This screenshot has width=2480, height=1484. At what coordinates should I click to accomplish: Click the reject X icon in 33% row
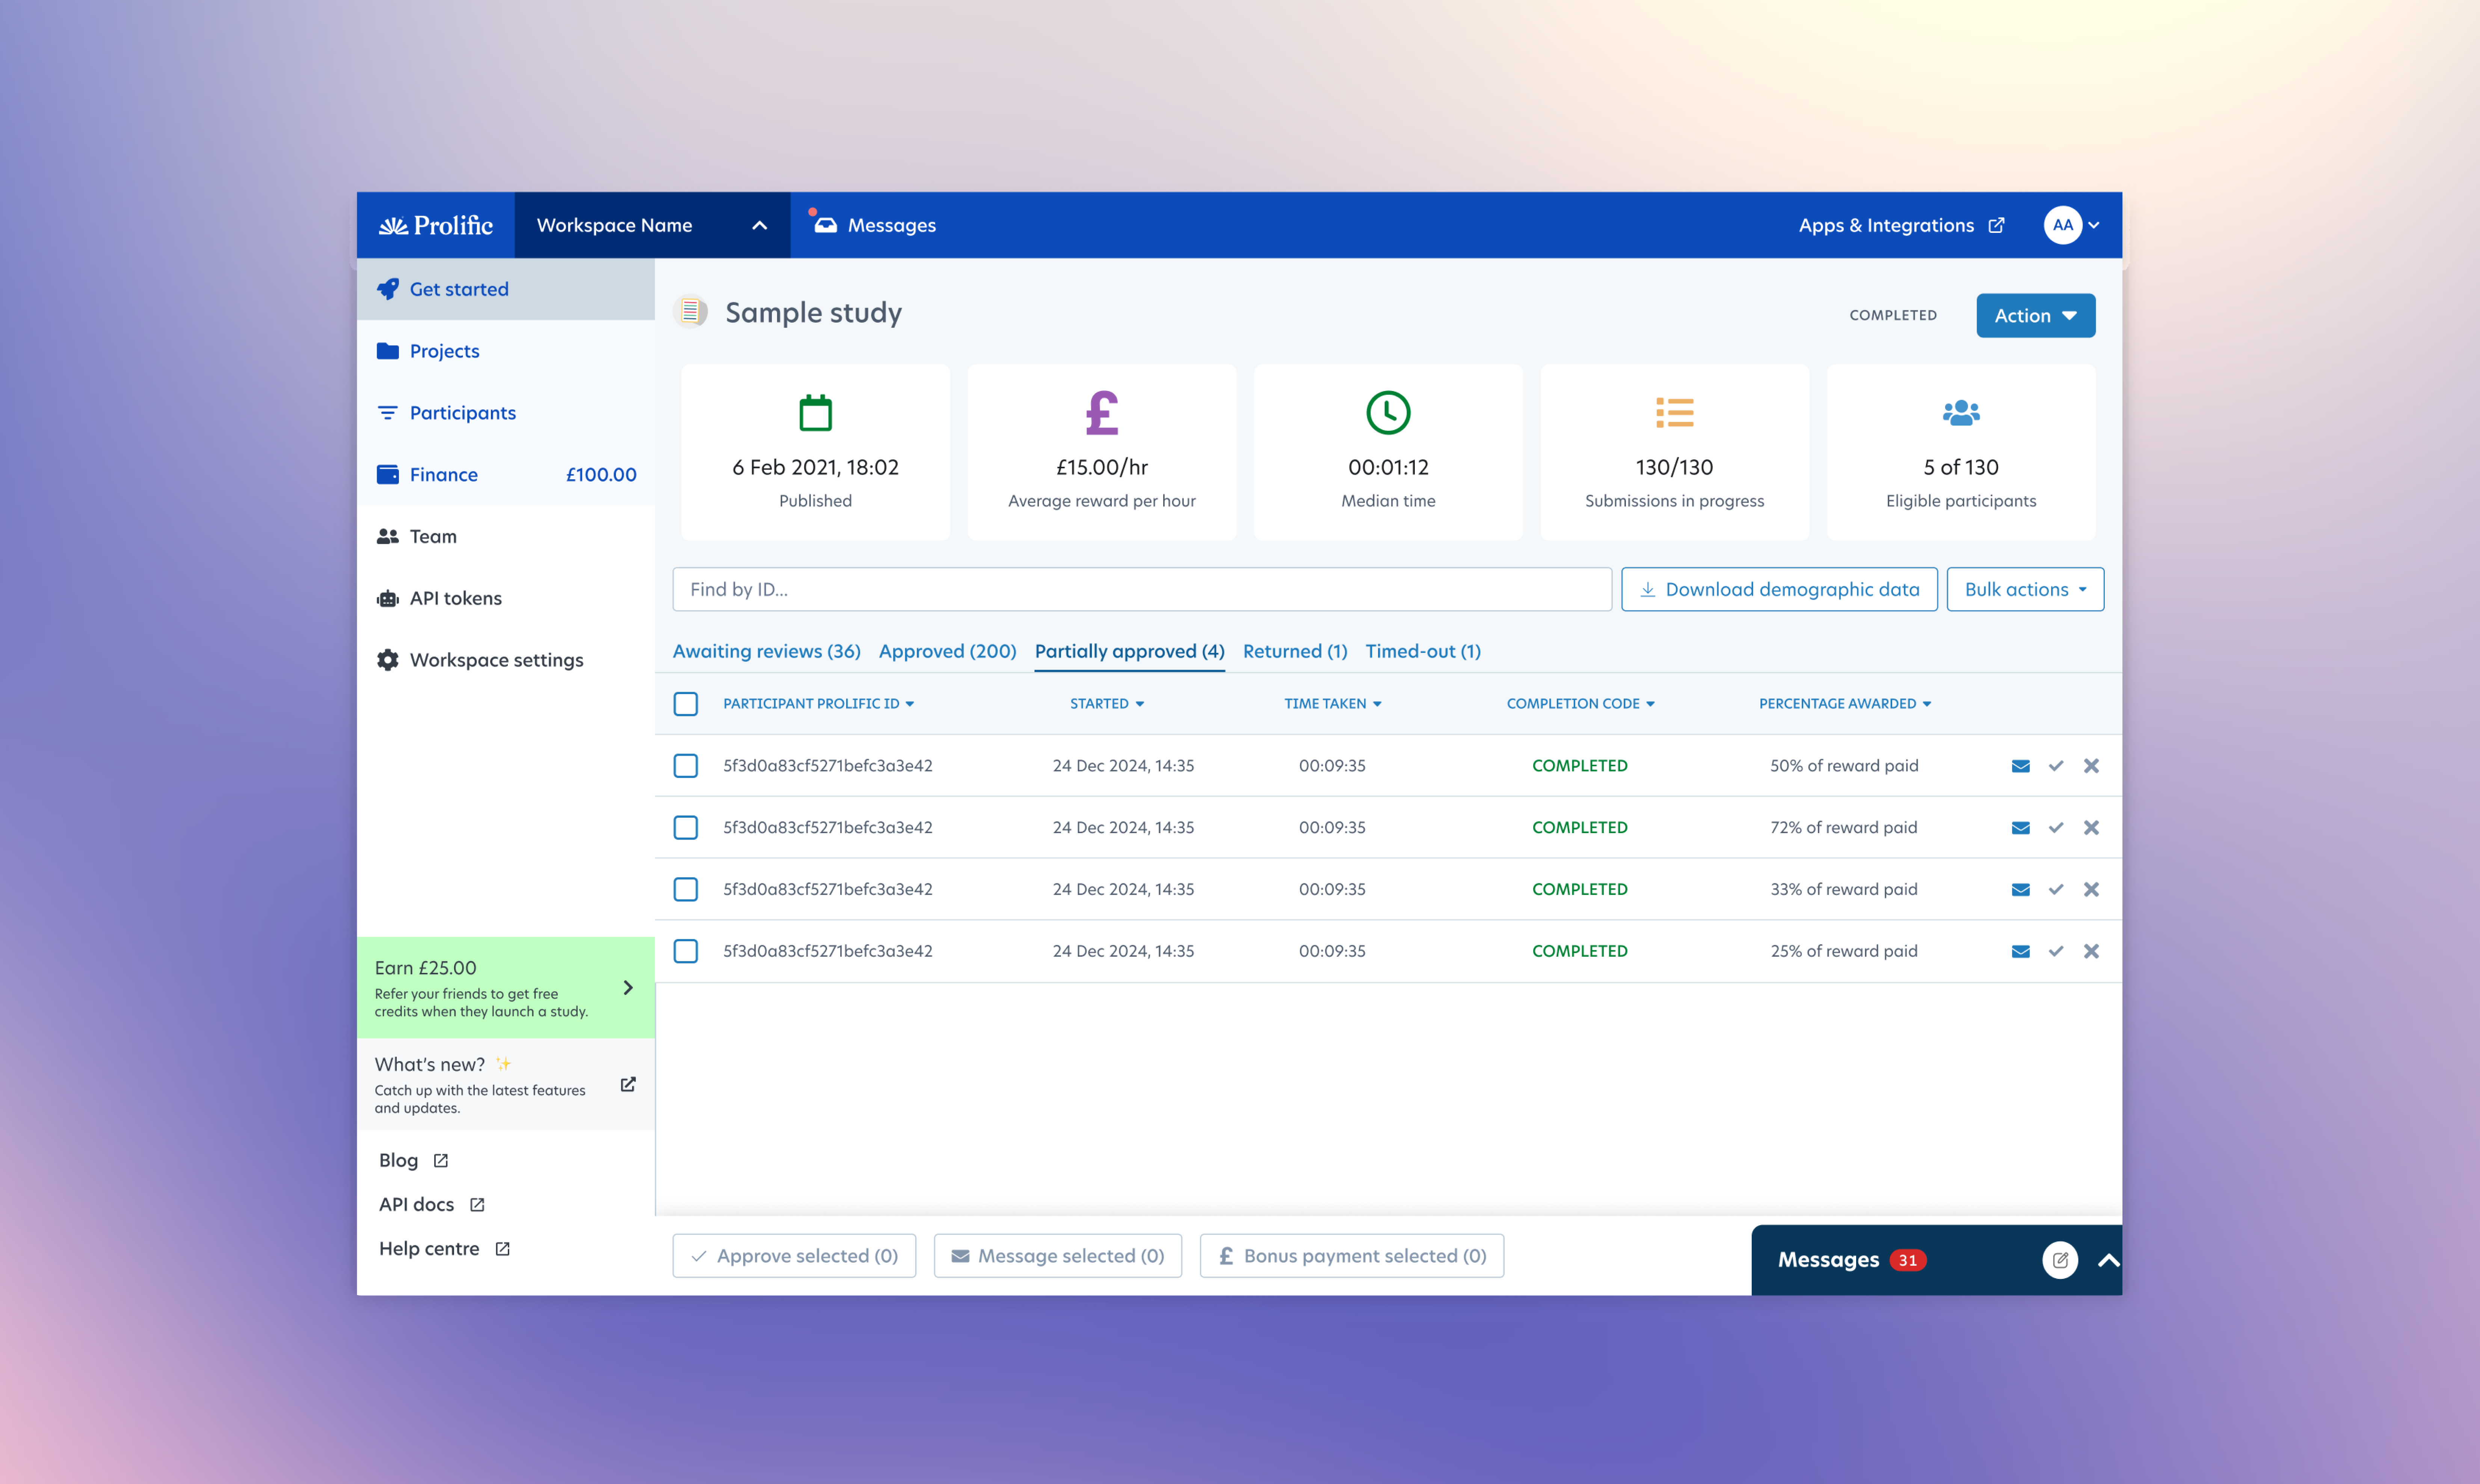2091,890
